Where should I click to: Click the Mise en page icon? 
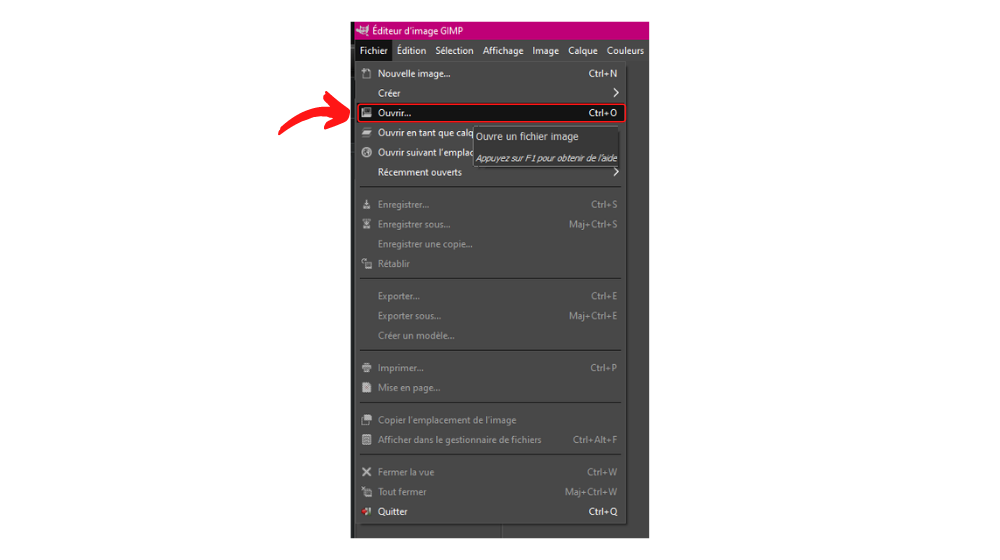366,388
